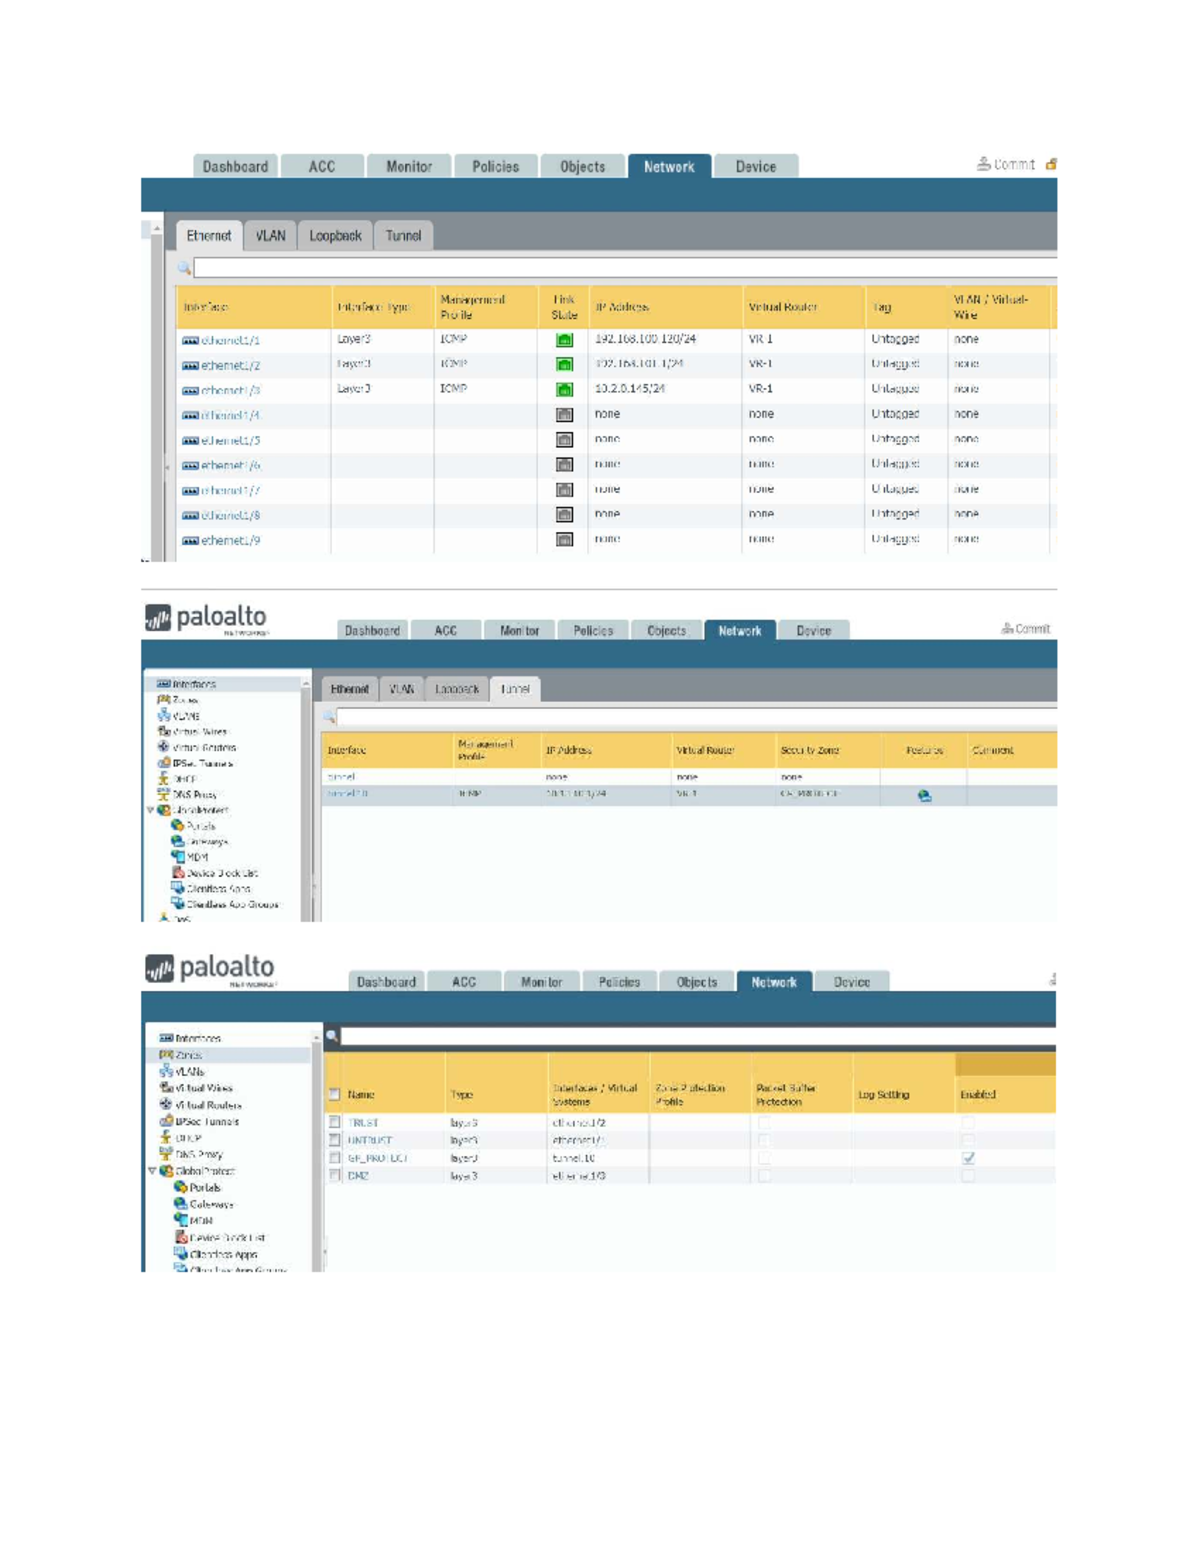Collapse the GlobalProtect tree node in the Zones view sidebar
1200x1553 pixels.
click(153, 1171)
